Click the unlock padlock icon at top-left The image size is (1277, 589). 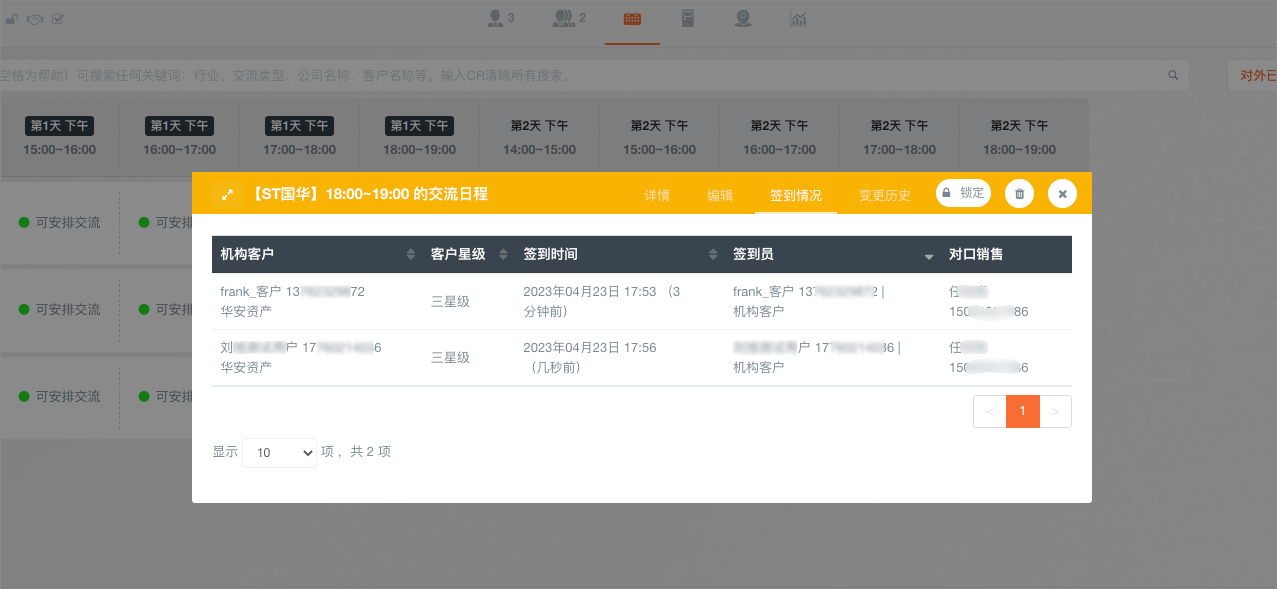[12, 19]
